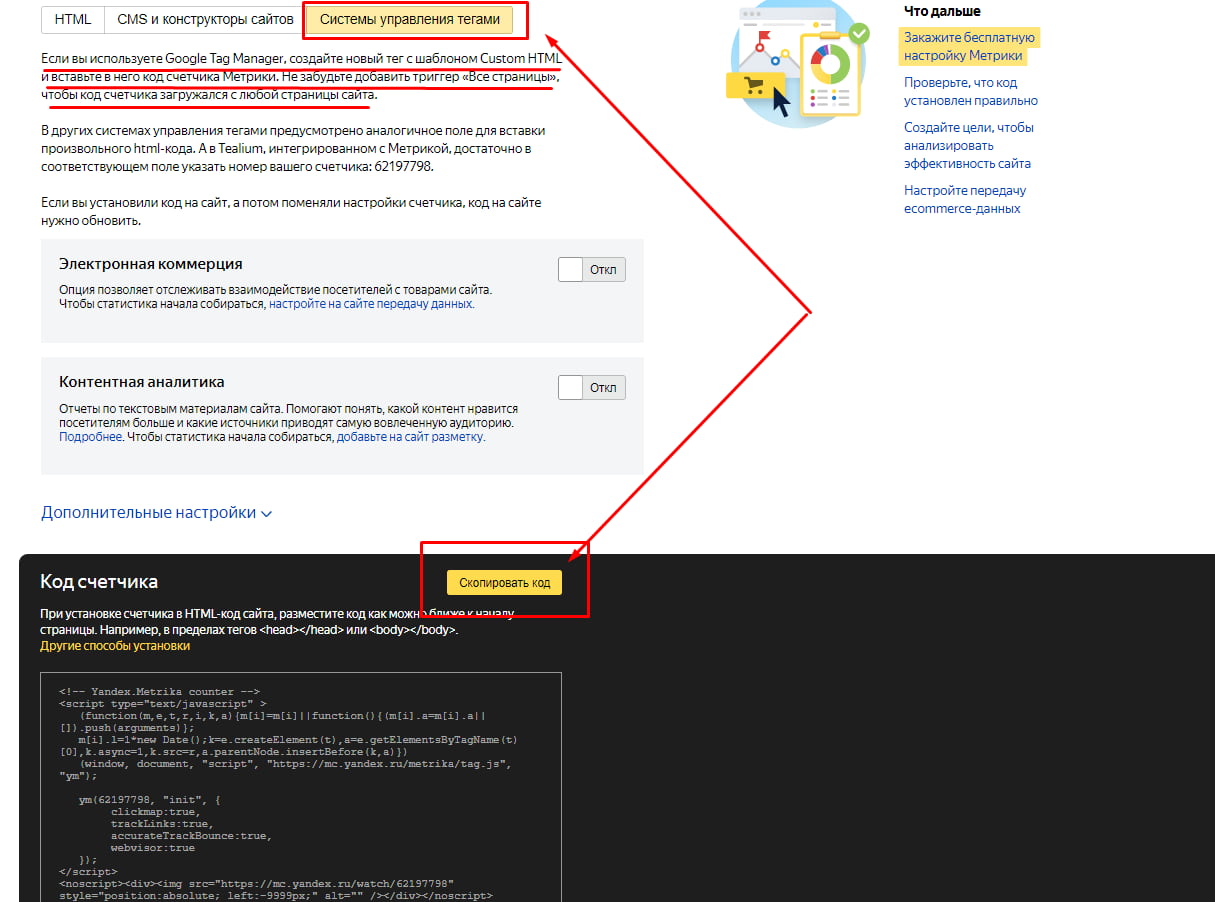
Task: Turn on the Контентная аналитика switch
Action: [591, 388]
